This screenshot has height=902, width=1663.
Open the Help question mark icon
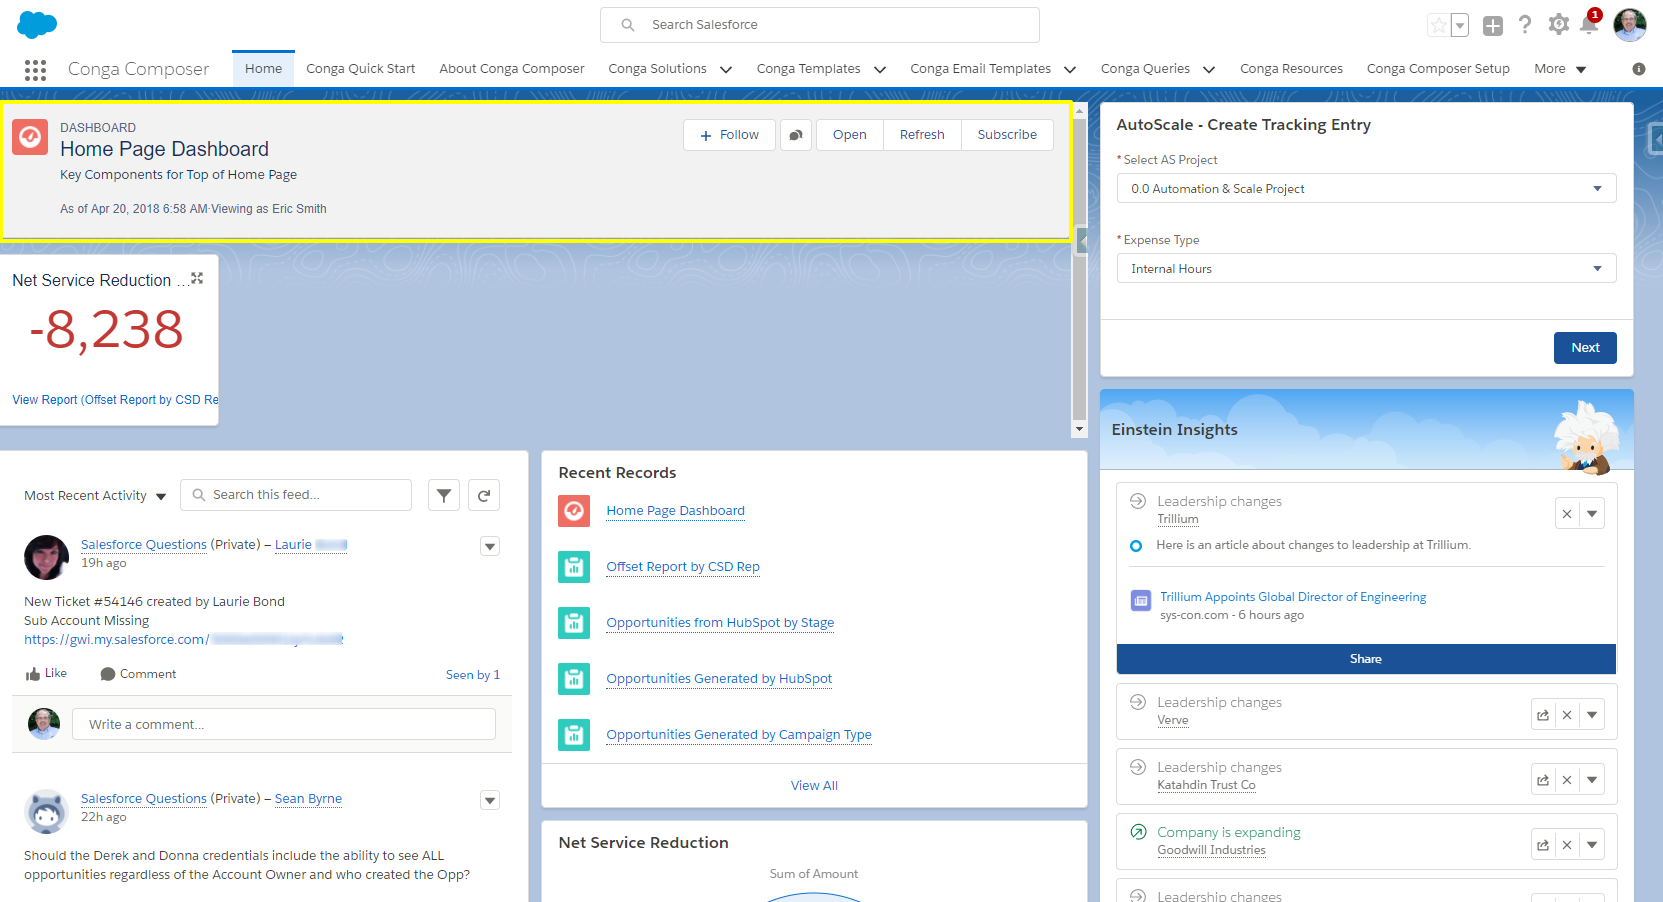pyautogui.click(x=1525, y=25)
